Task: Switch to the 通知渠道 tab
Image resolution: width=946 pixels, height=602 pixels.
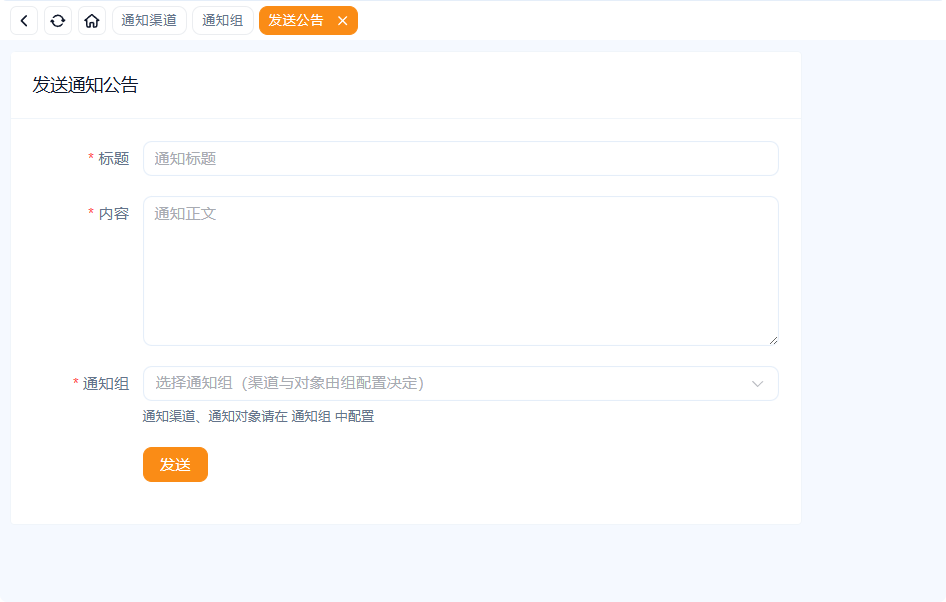Action: (x=149, y=21)
